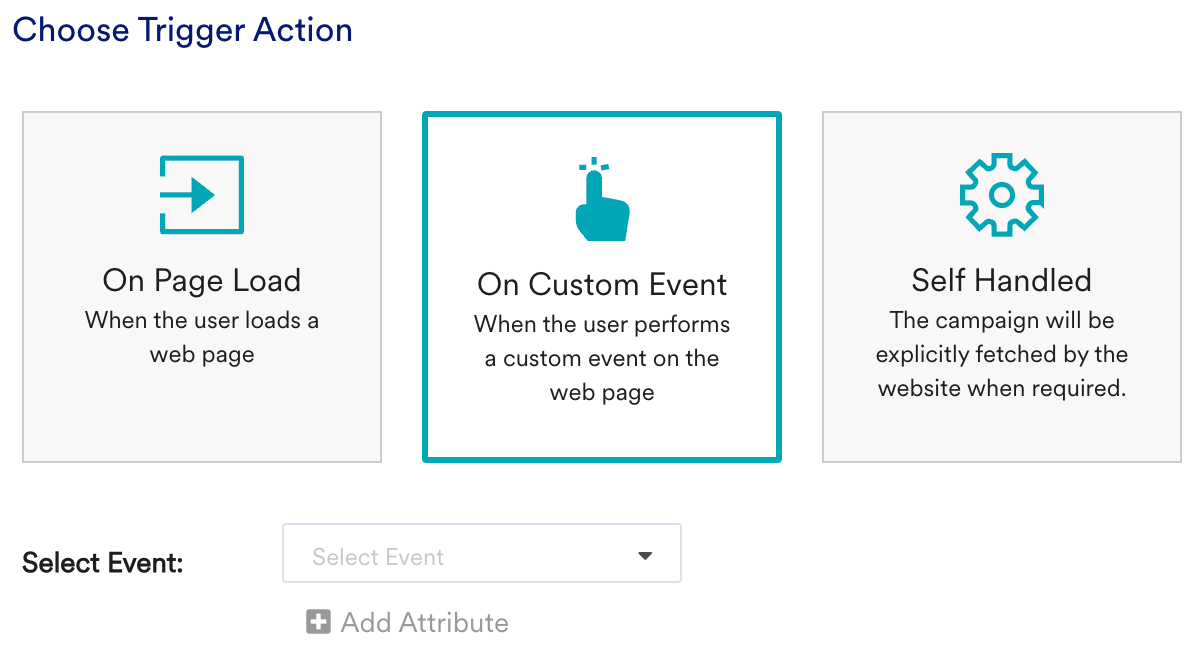This screenshot has width=1204, height=660.
Task: Expand the event list combo box
Action: pyautogui.click(x=480, y=553)
